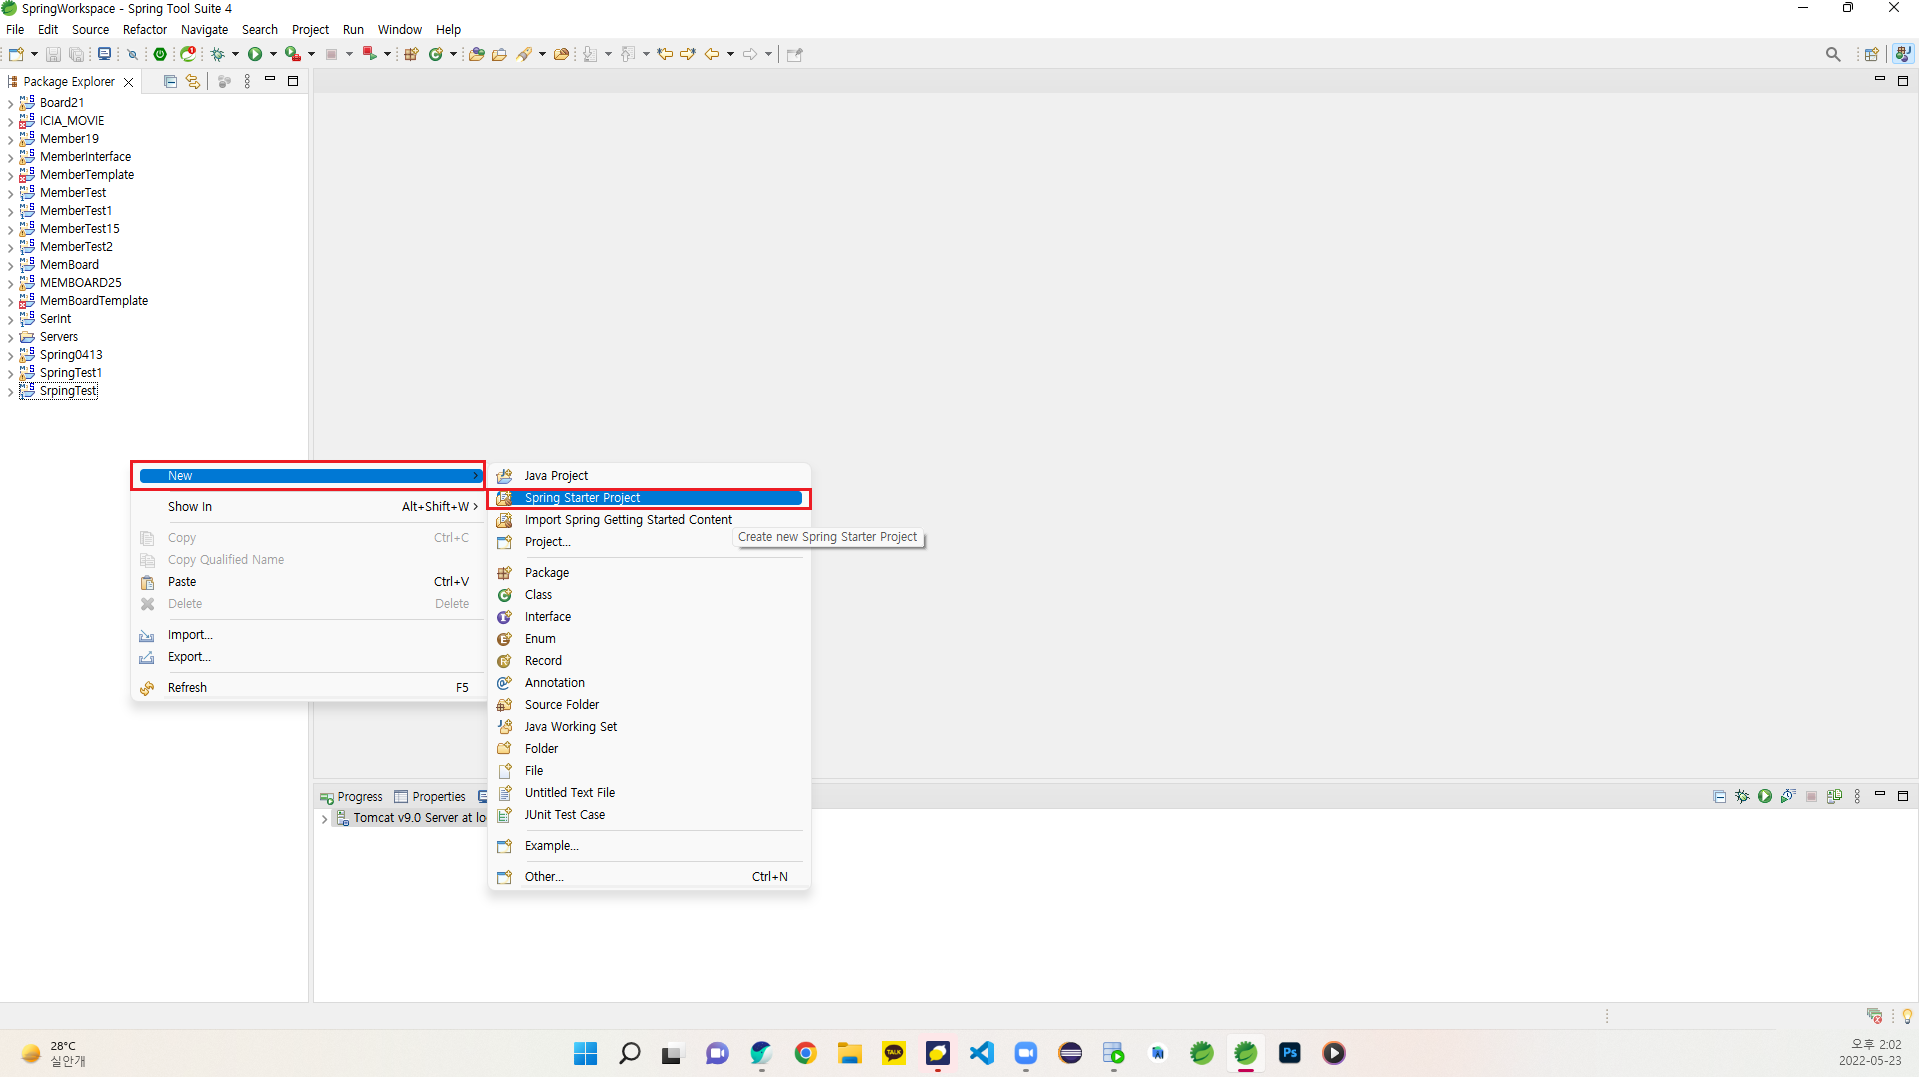Click the Debug bug icon in toolbar
Screen dimensions: 1919x1077
[217, 54]
